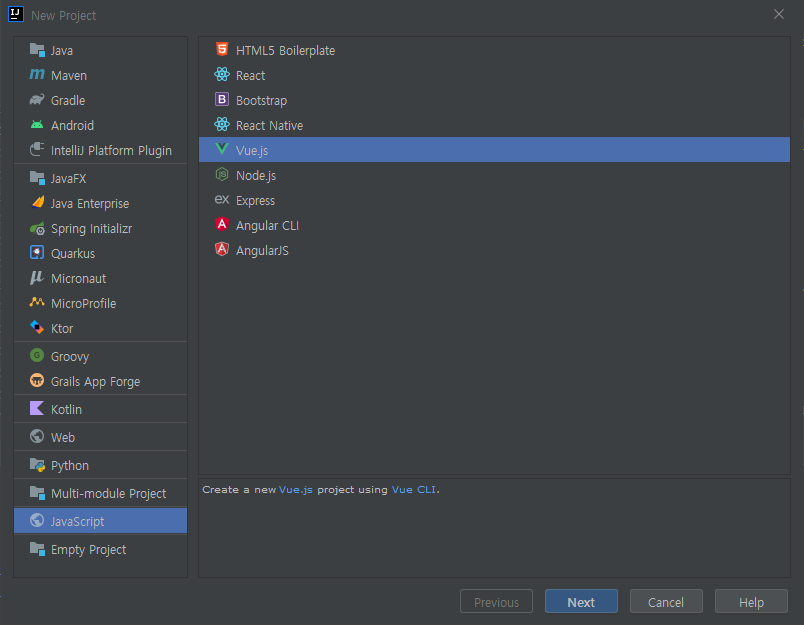Choose Multi-module Project type
Screen dimensions: 804x625
100,493
